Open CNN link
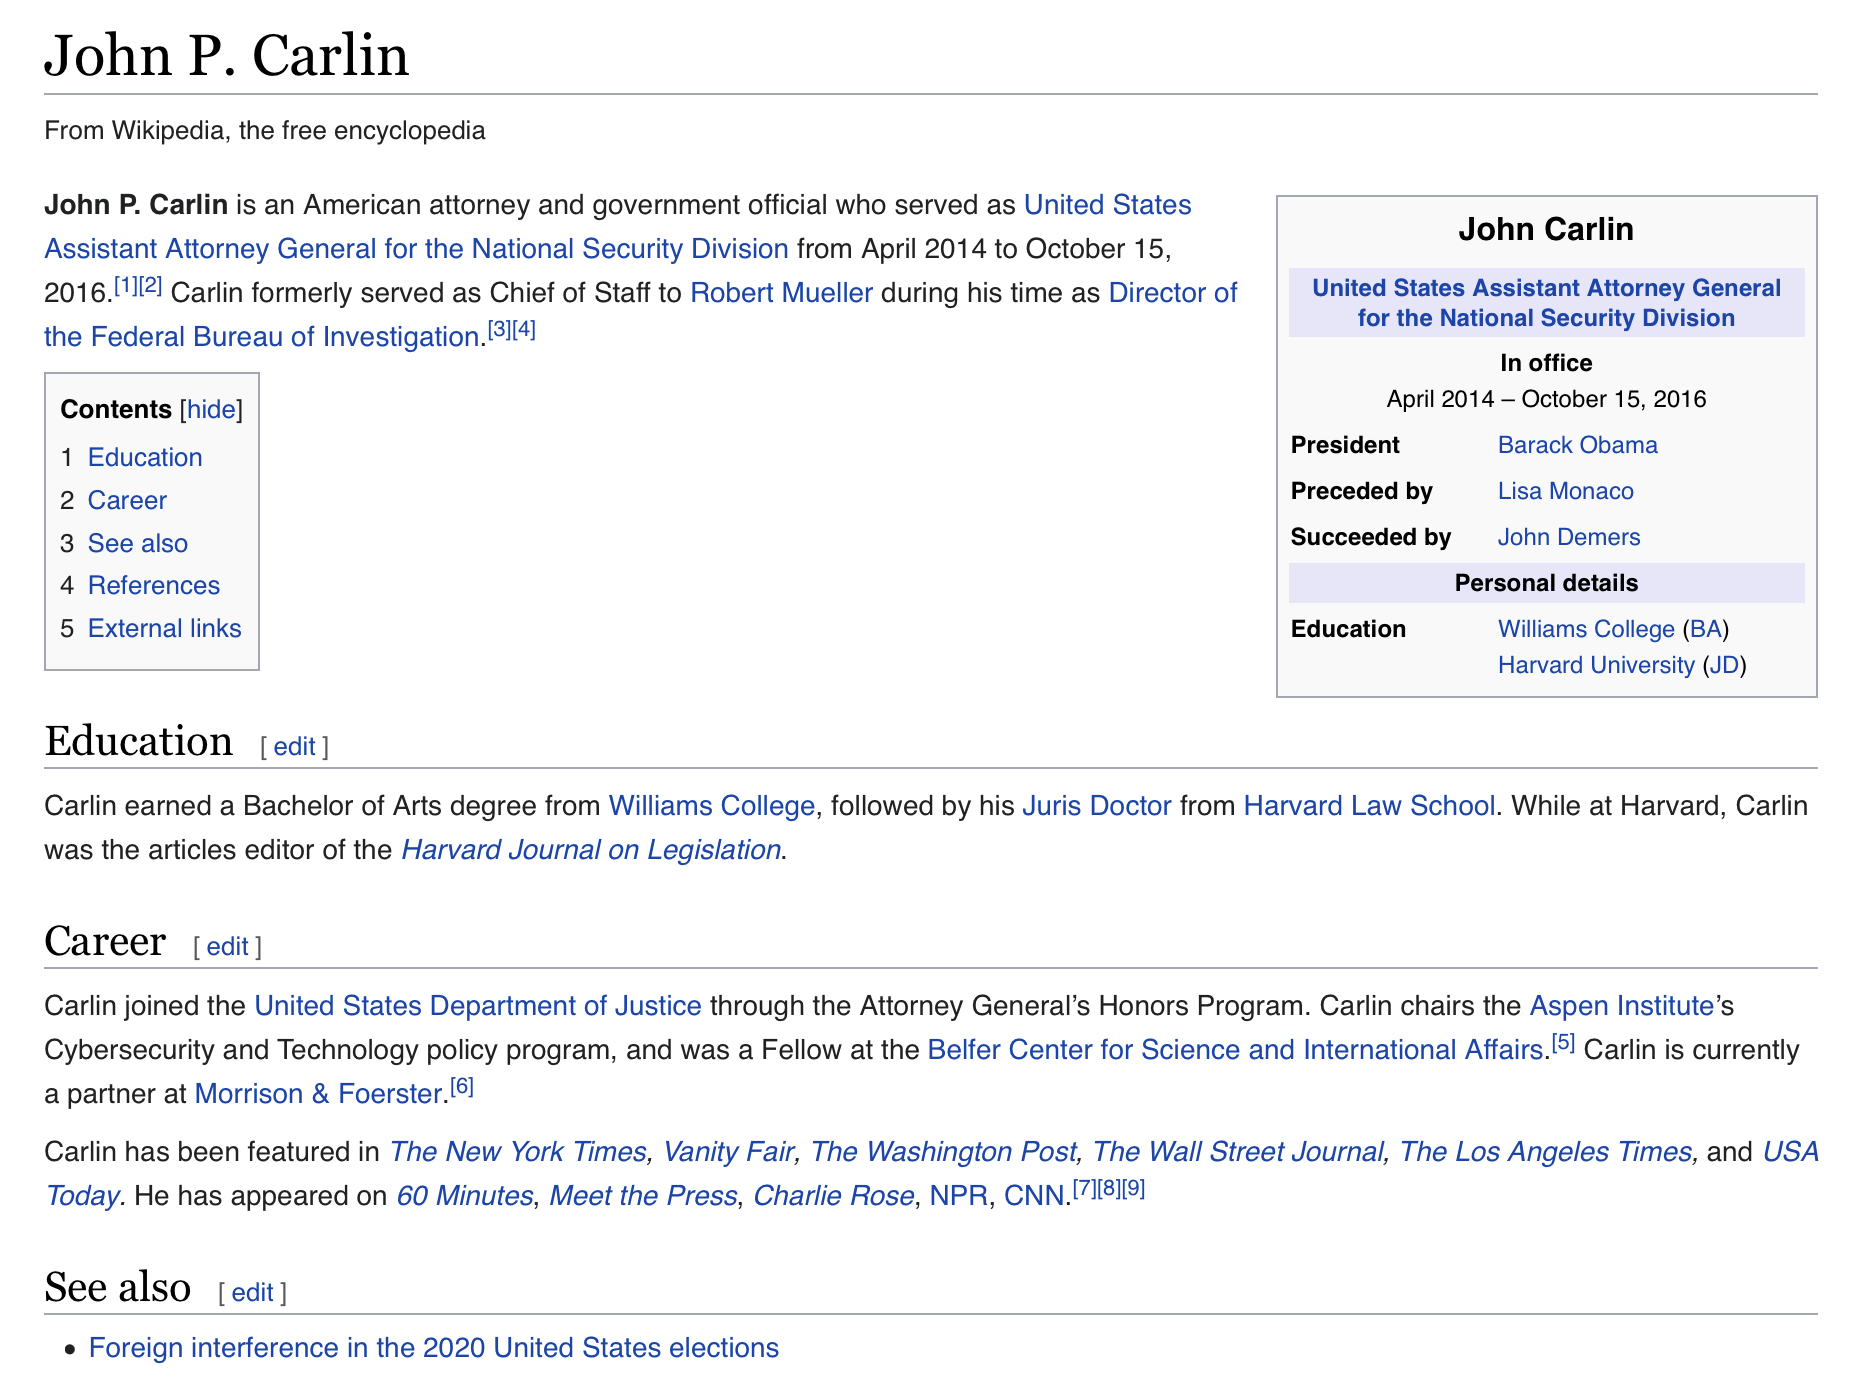 pos(1033,1196)
